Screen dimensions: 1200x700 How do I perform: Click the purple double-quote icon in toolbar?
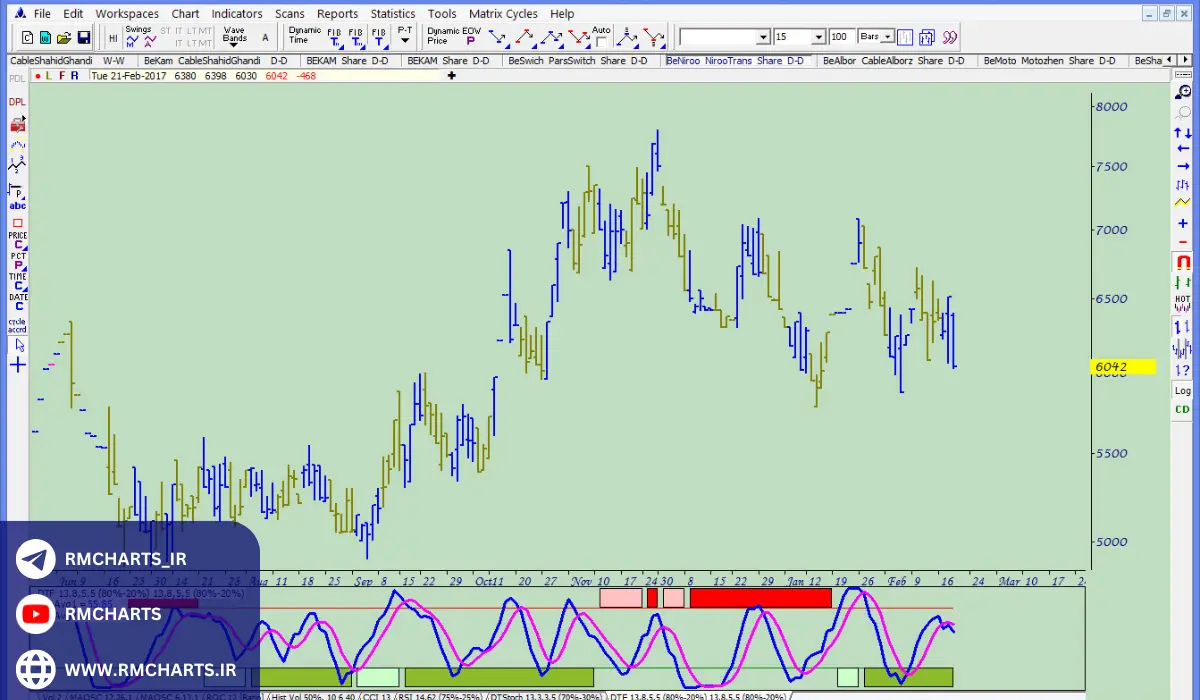(949, 37)
